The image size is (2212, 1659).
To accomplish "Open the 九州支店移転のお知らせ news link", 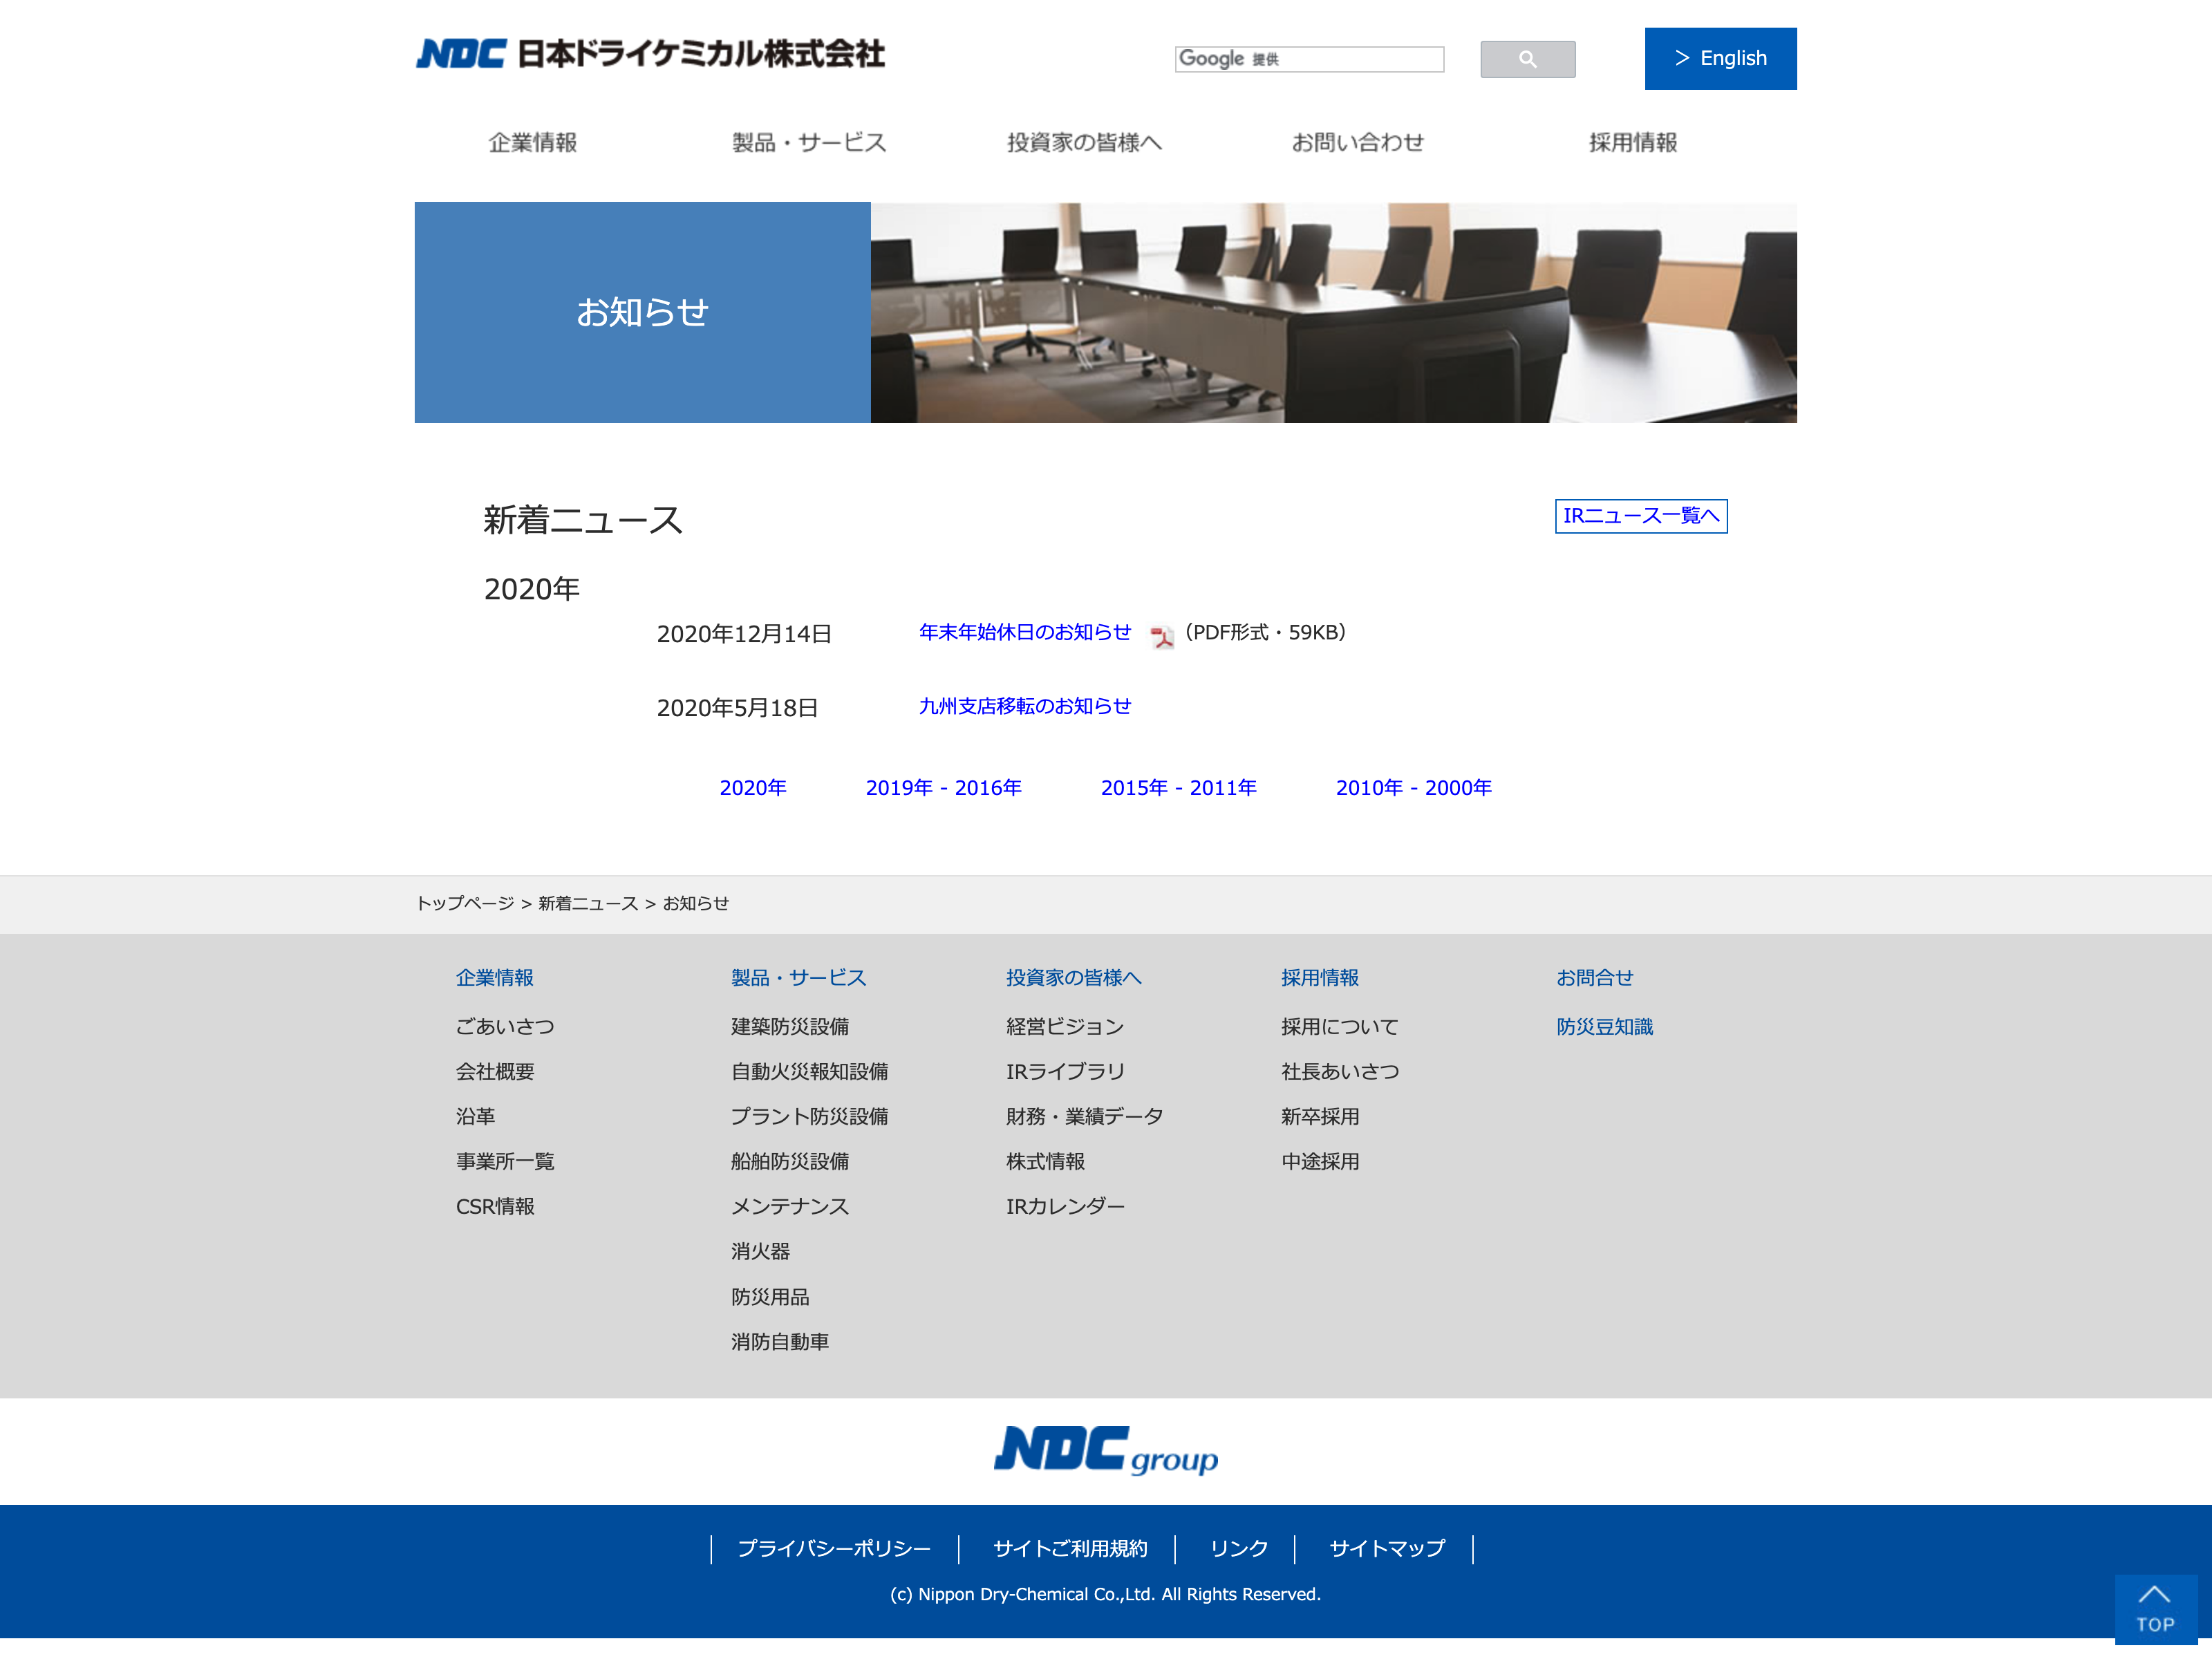I will [1024, 706].
